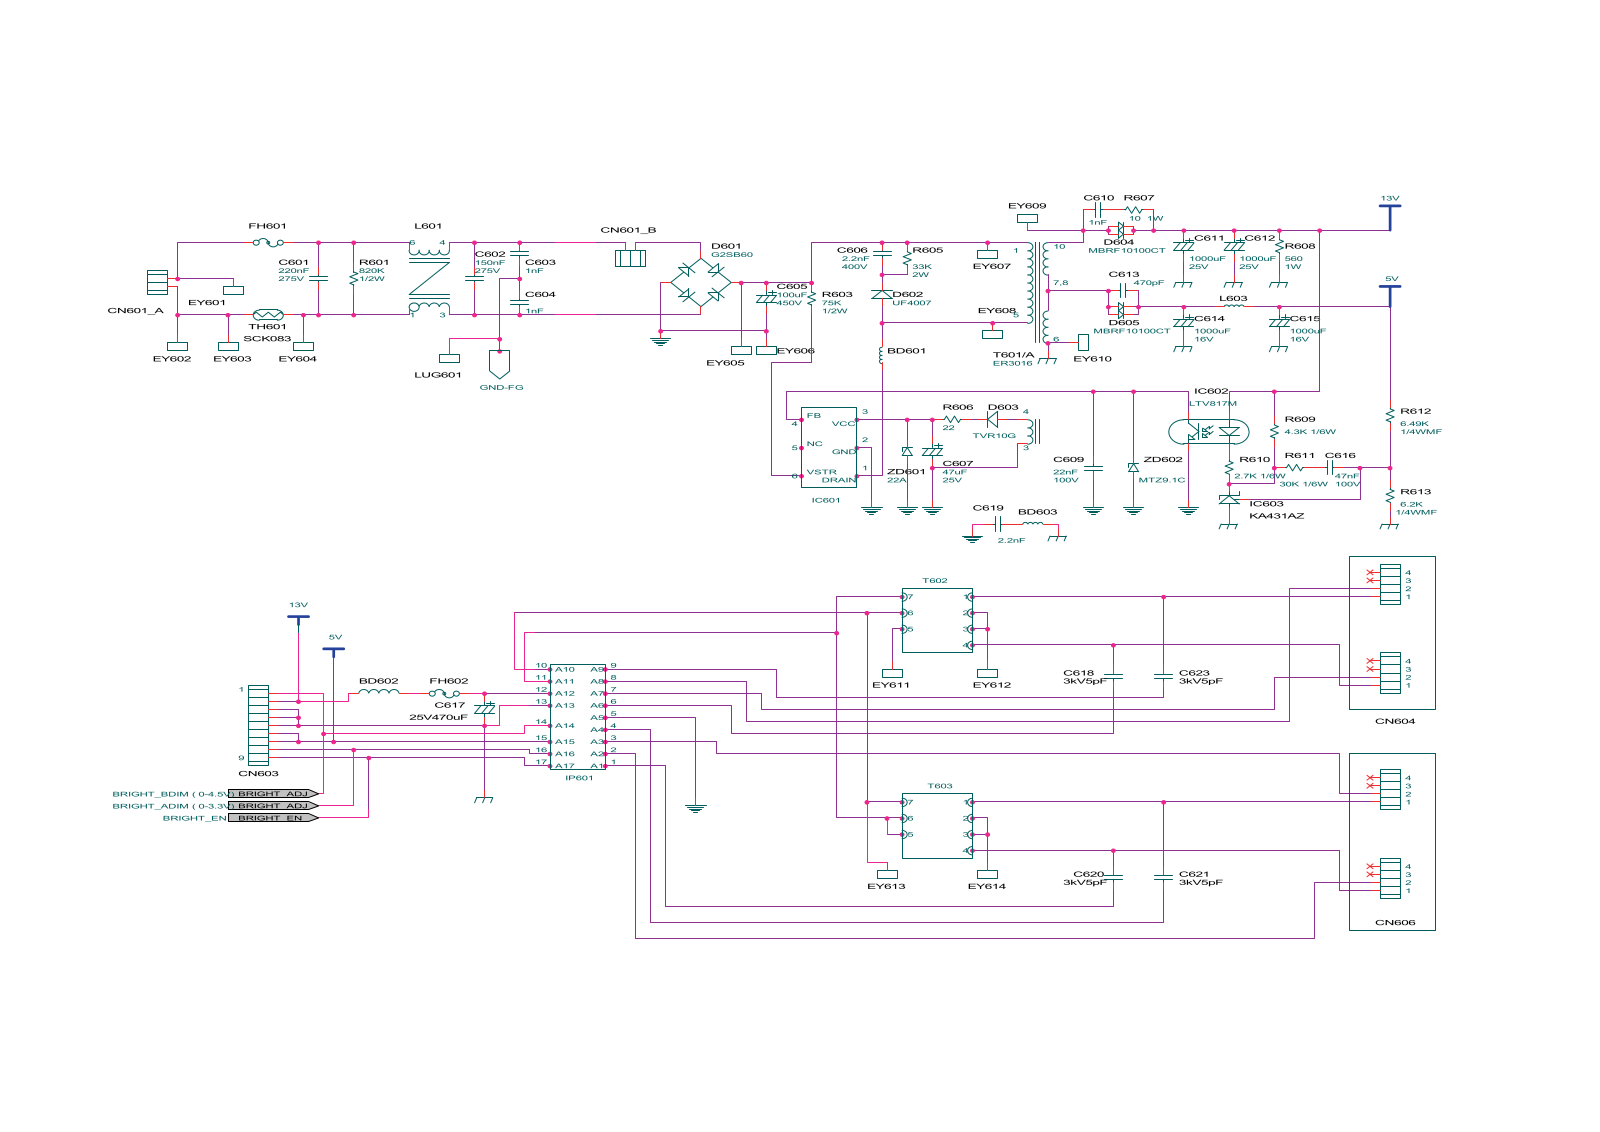Select the R606 resistor label
This screenshot has width=1600, height=1132.
[x=958, y=407]
